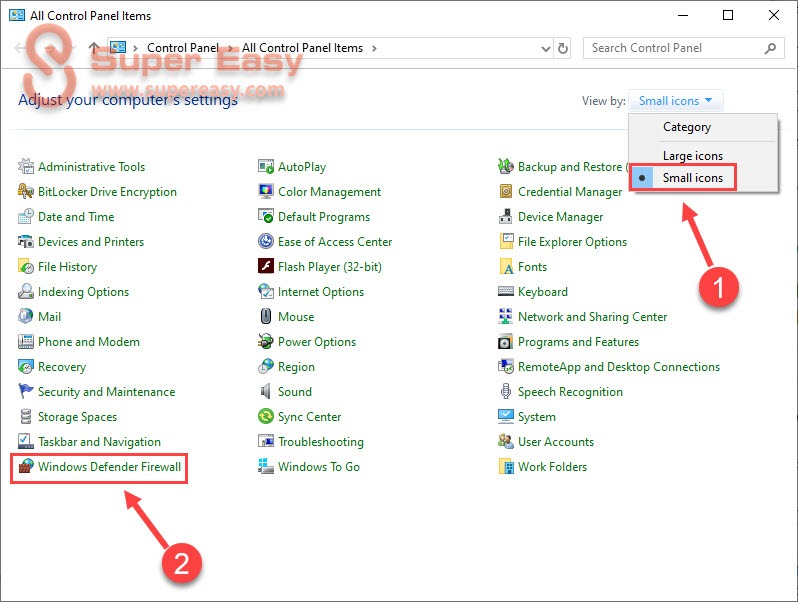
Task: Open the Troubleshooting link
Action: [321, 442]
